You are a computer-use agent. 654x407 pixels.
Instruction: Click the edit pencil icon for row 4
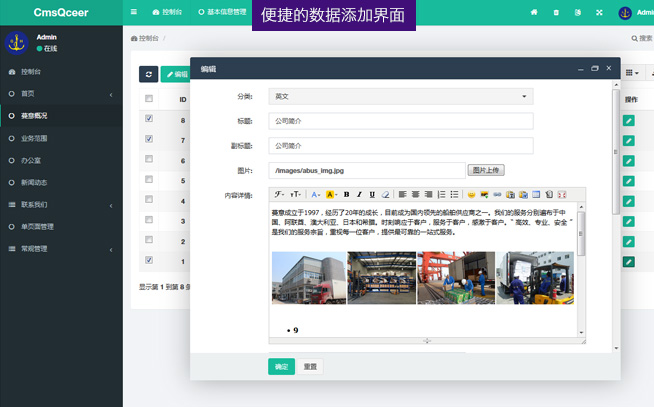click(x=629, y=201)
